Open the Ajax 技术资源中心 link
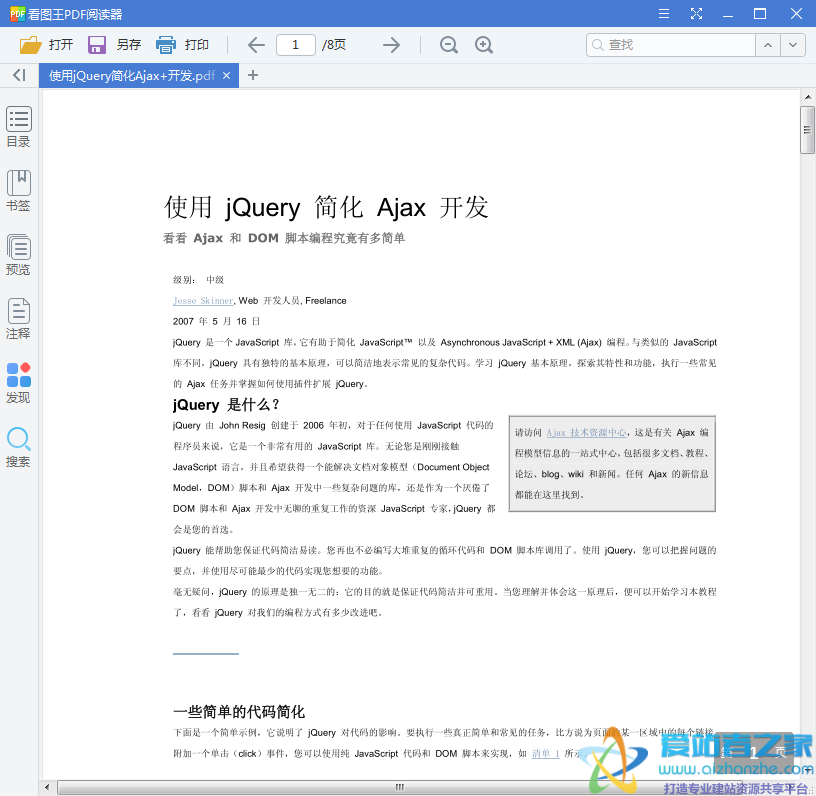816x796 pixels. coord(586,432)
